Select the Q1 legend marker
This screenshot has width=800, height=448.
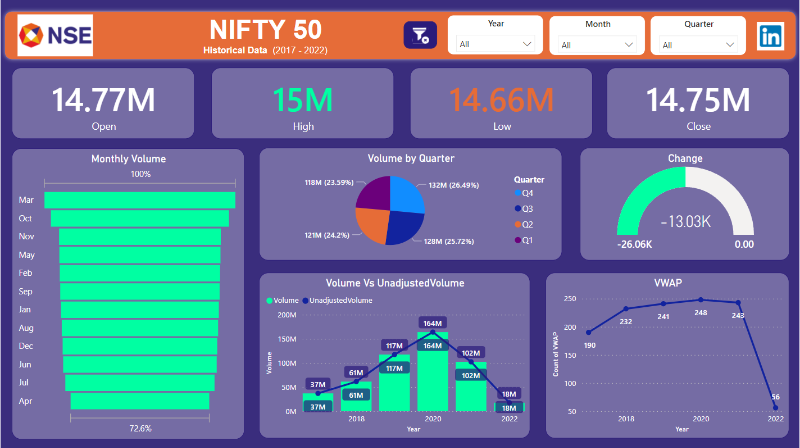pyautogui.click(x=516, y=240)
